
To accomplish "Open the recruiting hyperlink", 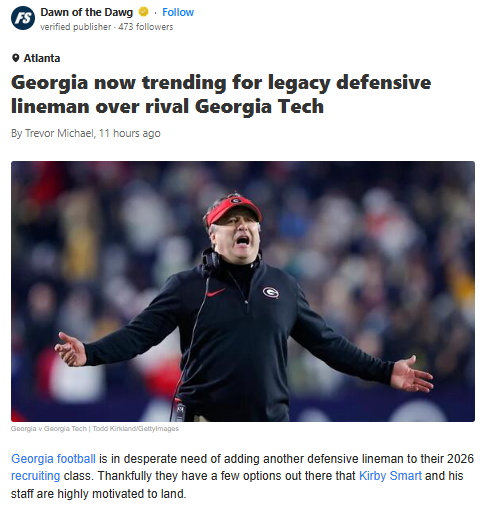I will (x=36, y=476).
